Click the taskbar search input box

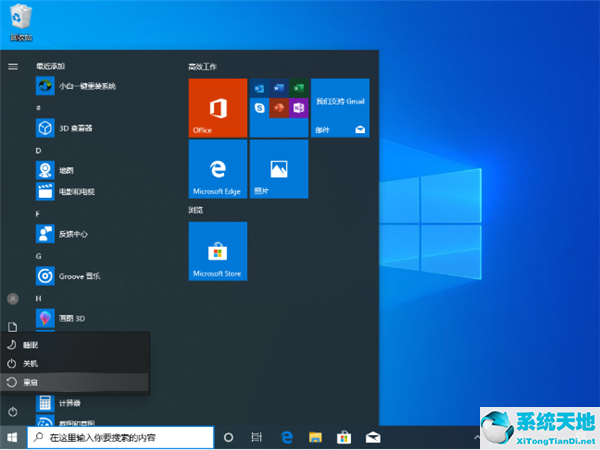[x=121, y=437]
